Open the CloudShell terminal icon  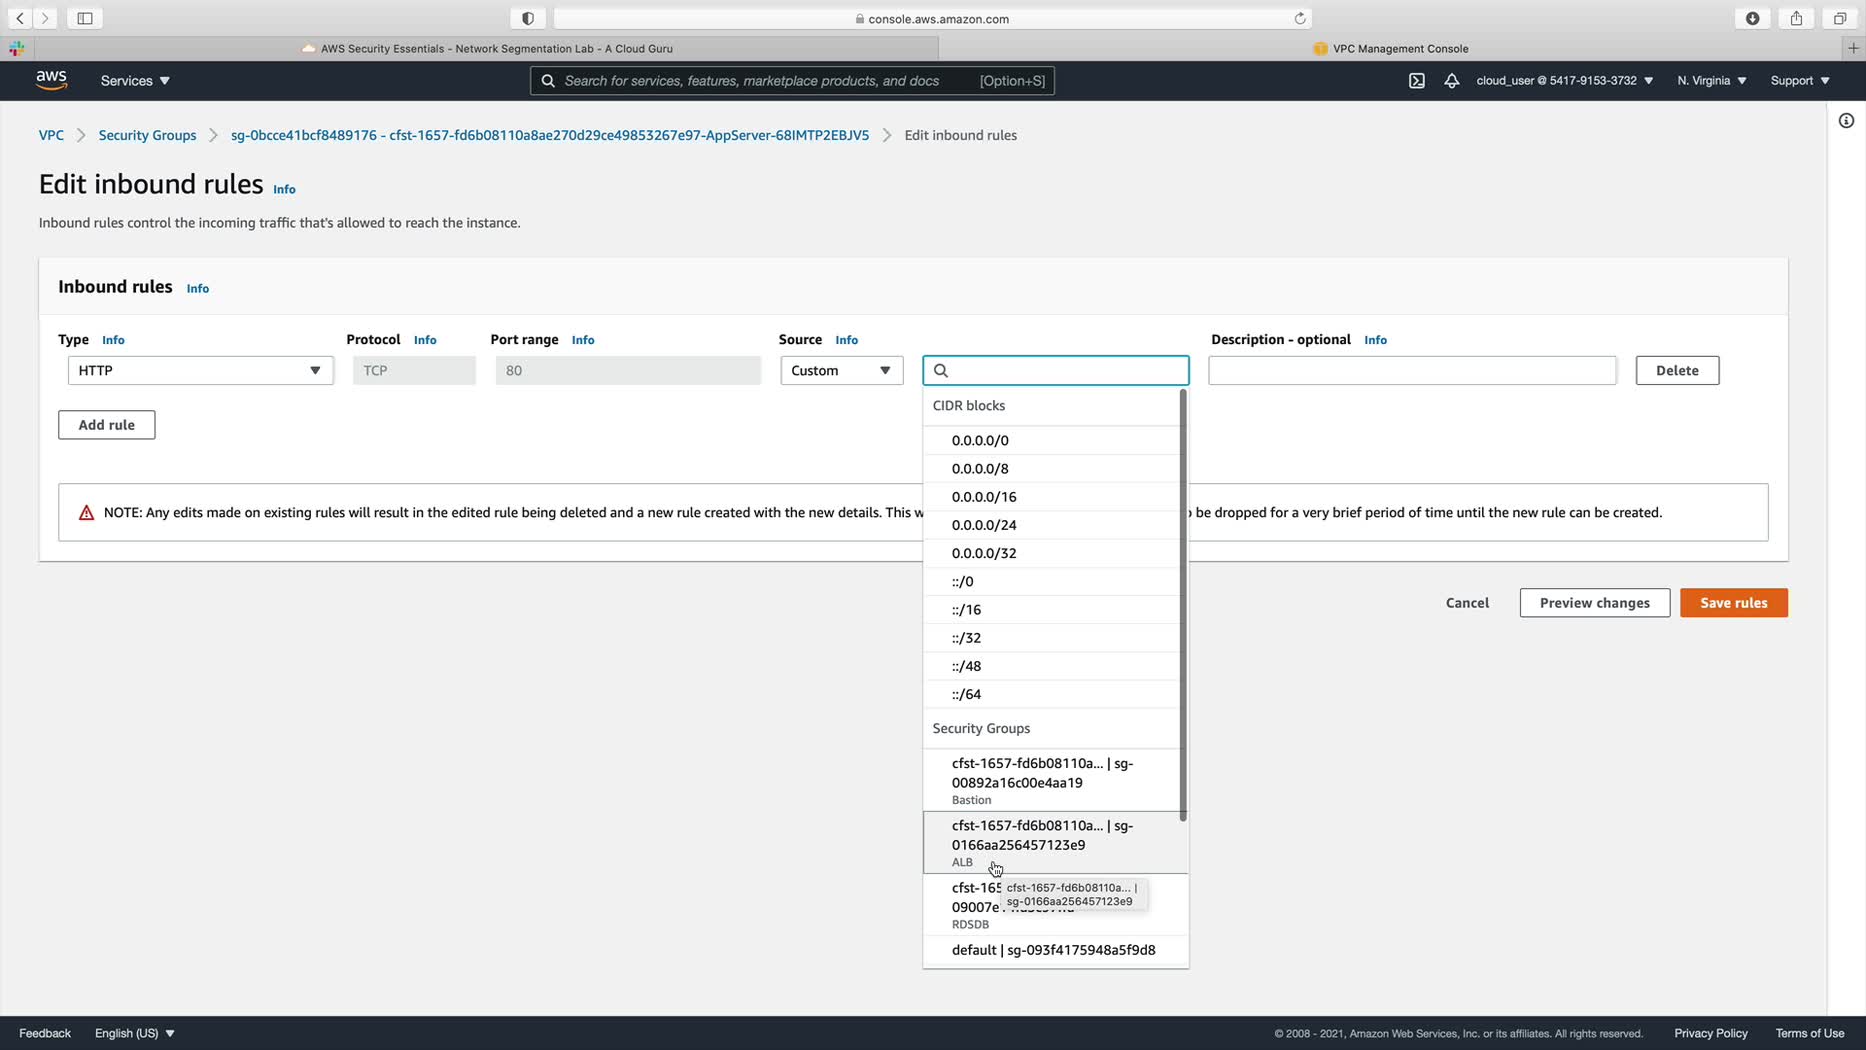1417,81
